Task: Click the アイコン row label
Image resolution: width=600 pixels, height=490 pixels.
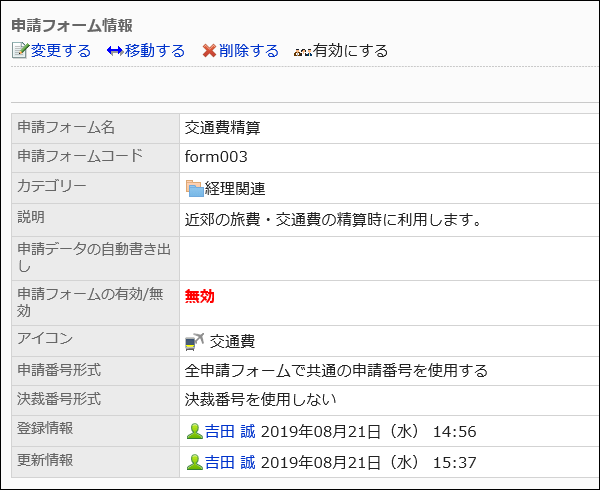Action: [x=45, y=338]
